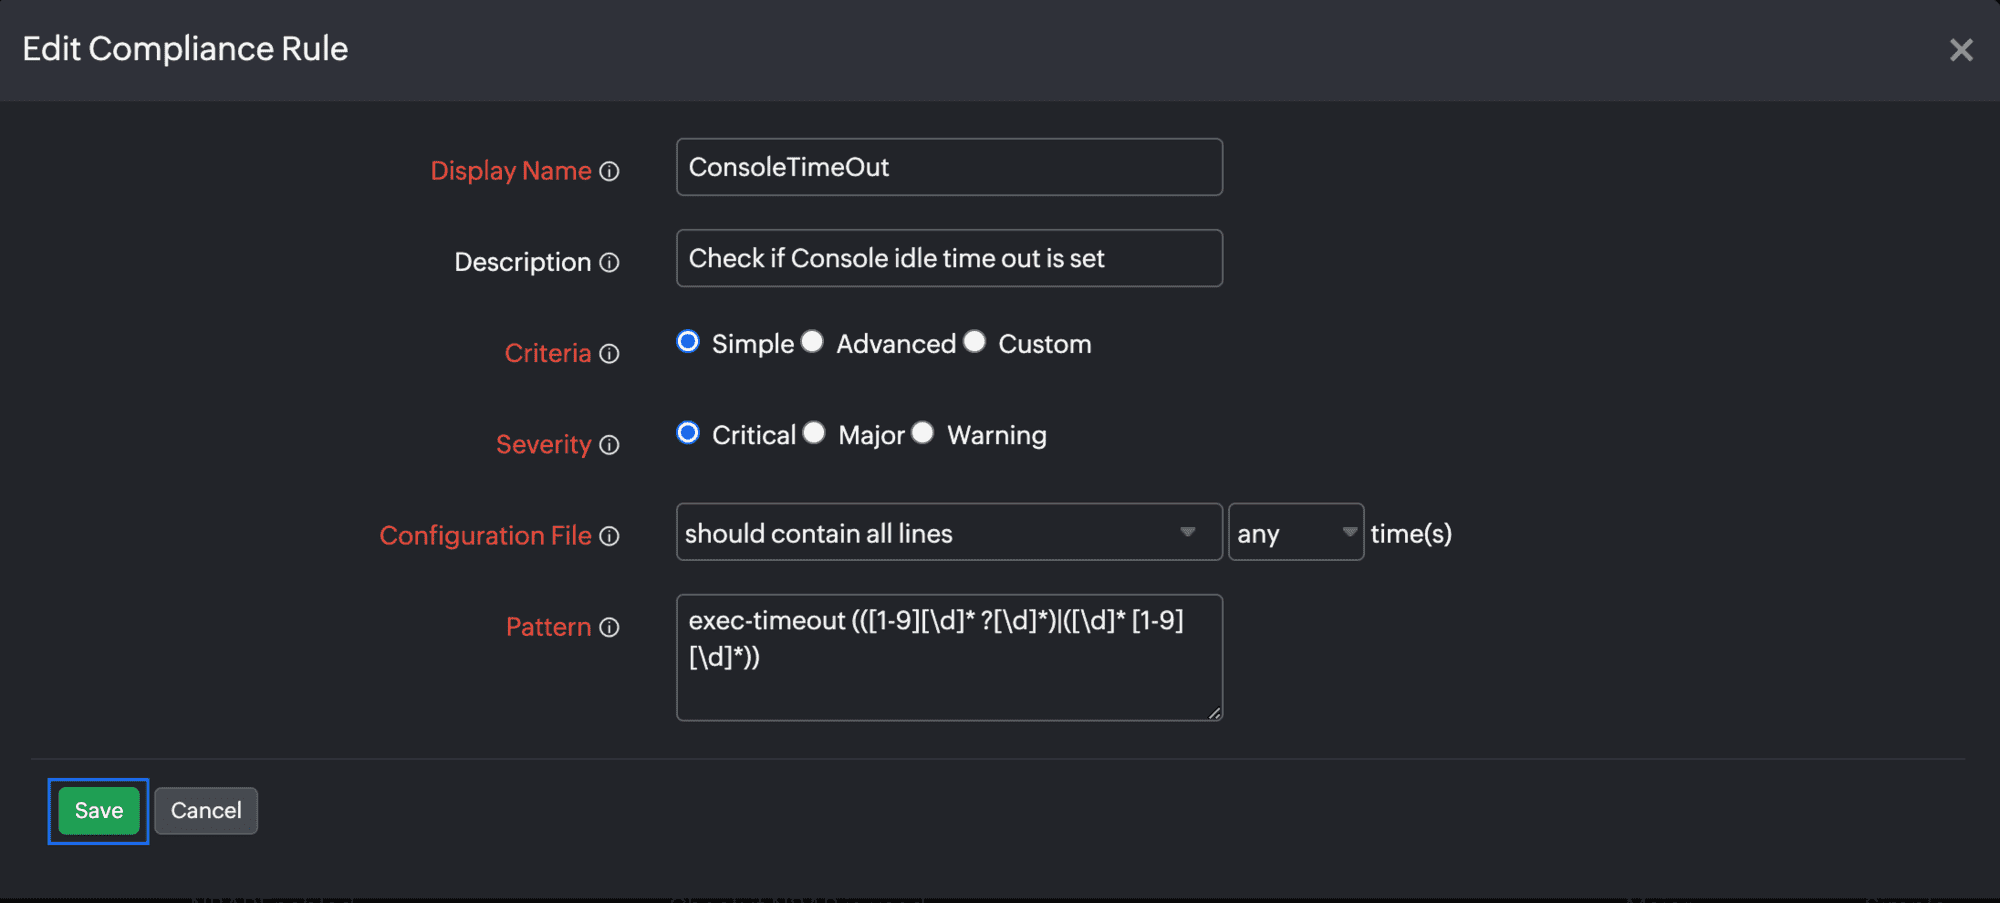Expand the 'any' times dropdown

[1296, 532]
